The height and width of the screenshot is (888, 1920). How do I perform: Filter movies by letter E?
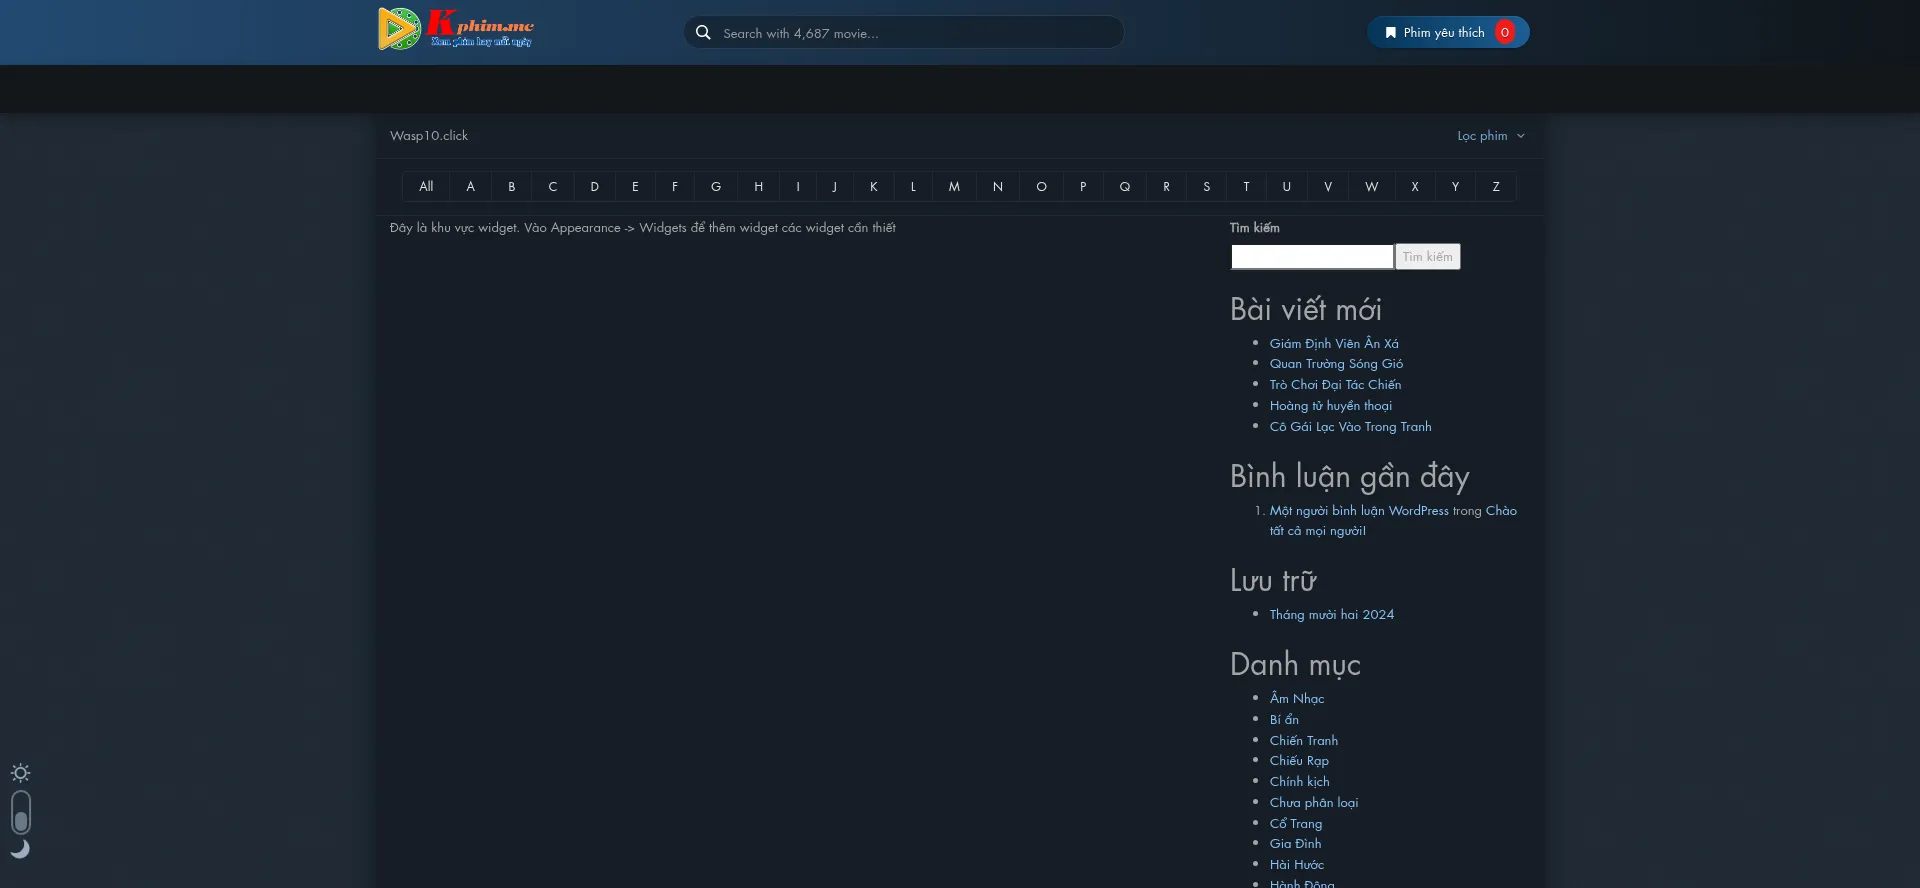coord(635,187)
